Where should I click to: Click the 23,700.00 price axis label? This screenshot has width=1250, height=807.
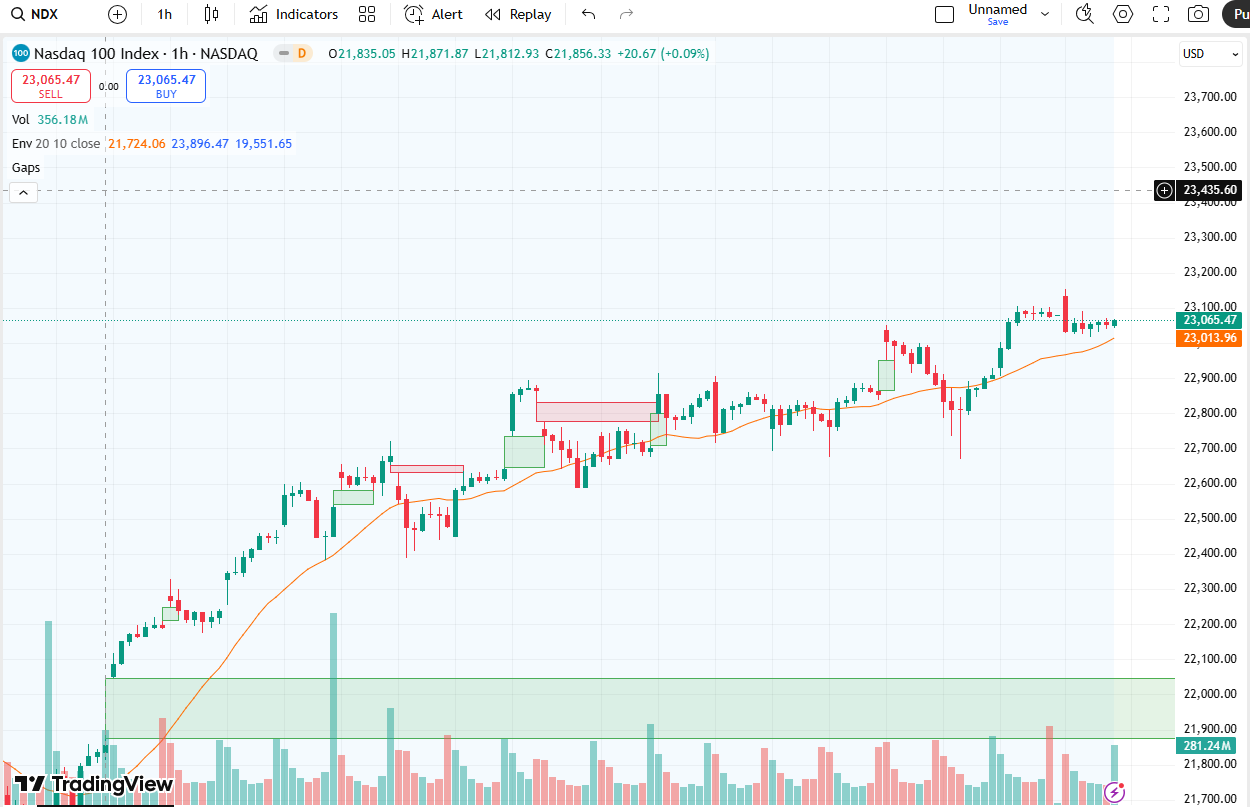point(1210,96)
